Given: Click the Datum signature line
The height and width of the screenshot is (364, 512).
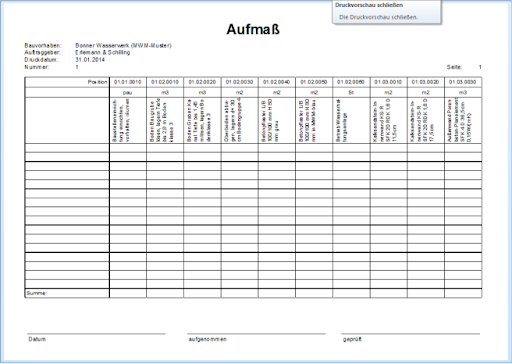Looking at the screenshot, I should 96,334.
